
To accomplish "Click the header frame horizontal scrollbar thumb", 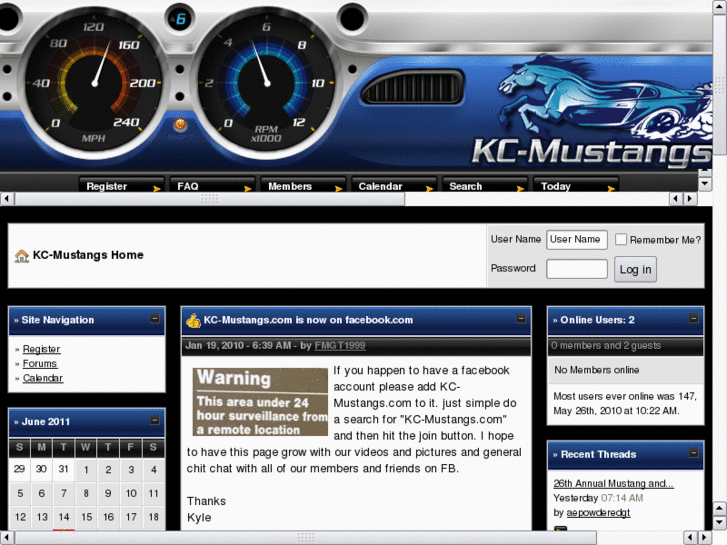I will (x=210, y=199).
